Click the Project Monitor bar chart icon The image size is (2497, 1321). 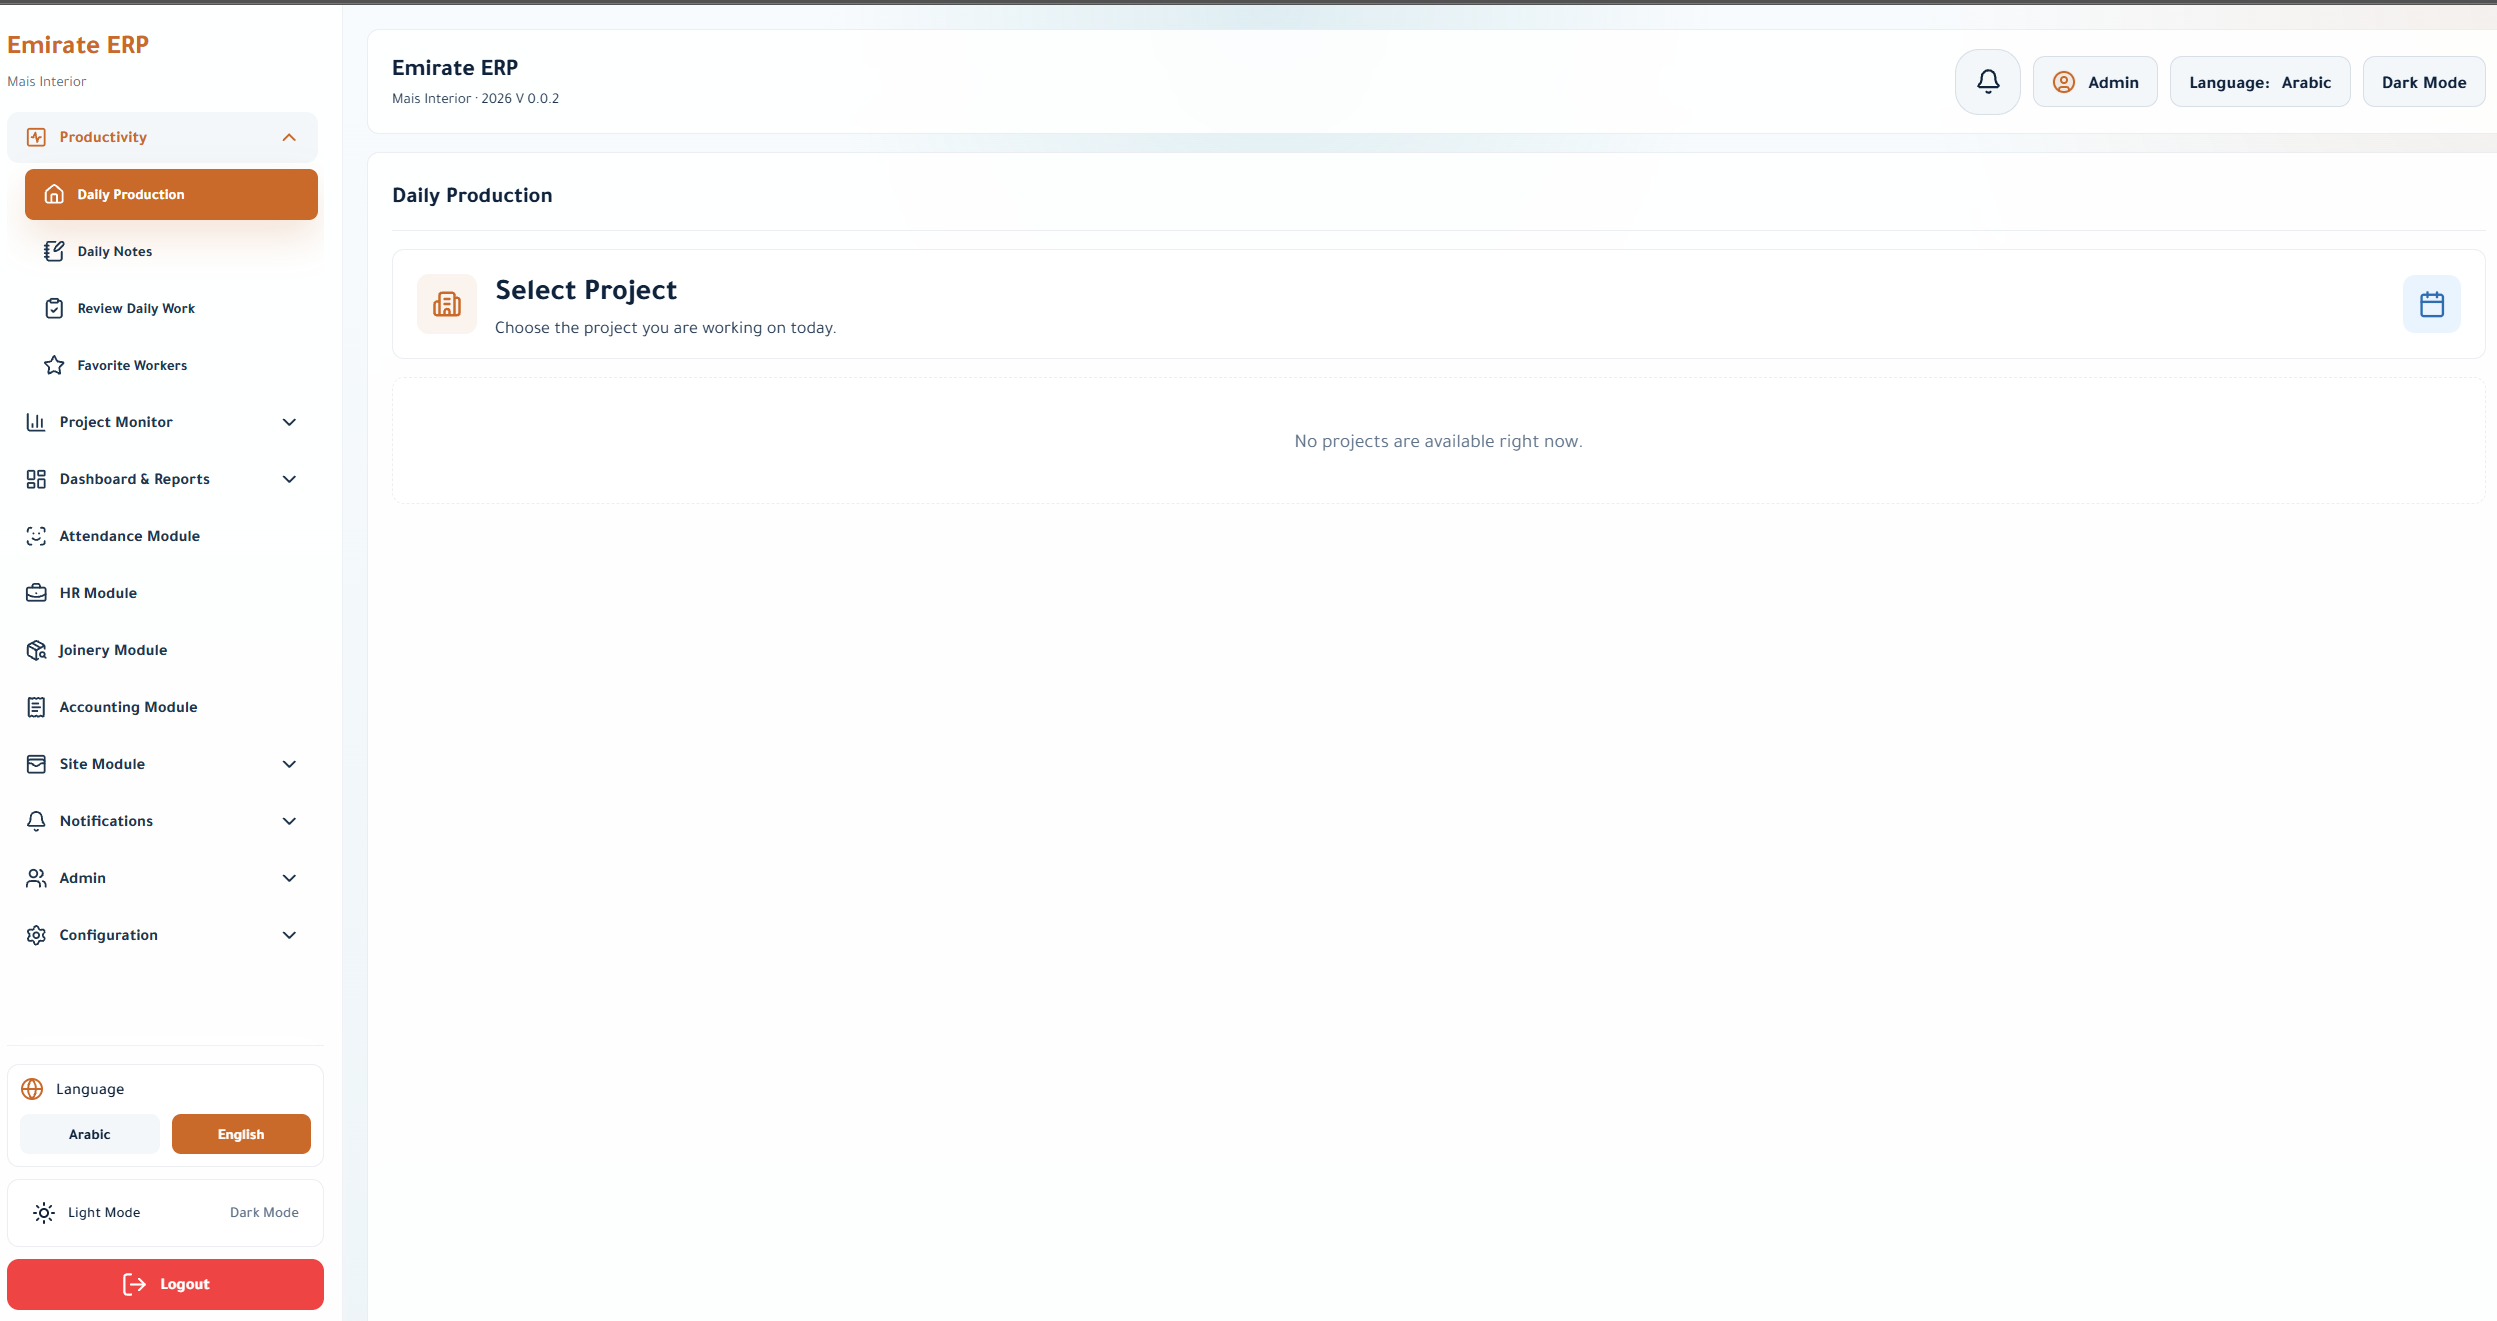coord(36,422)
